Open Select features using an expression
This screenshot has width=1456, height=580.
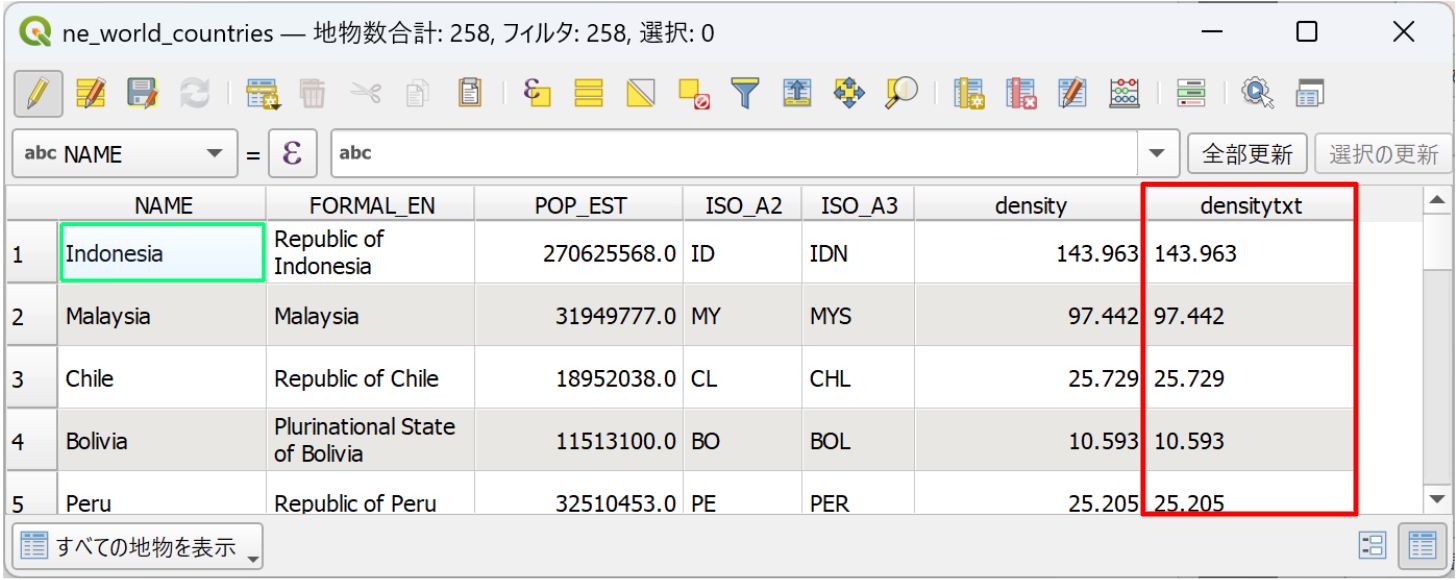point(538,94)
